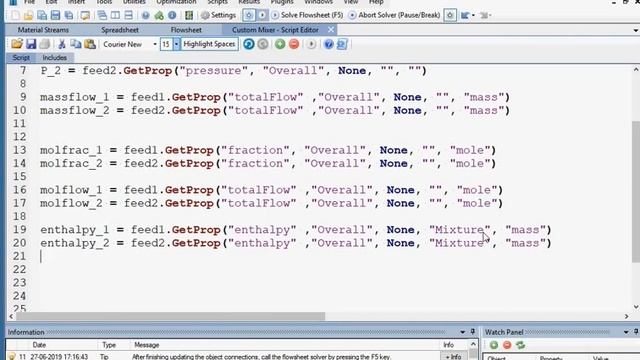The image size is (640, 360).
Task: Switch to Spreadsheet tab
Action: click(x=120, y=30)
